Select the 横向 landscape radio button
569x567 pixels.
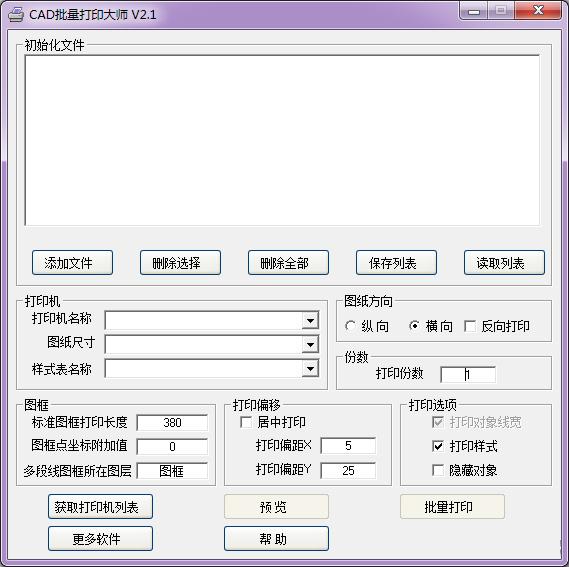click(x=414, y=326)
